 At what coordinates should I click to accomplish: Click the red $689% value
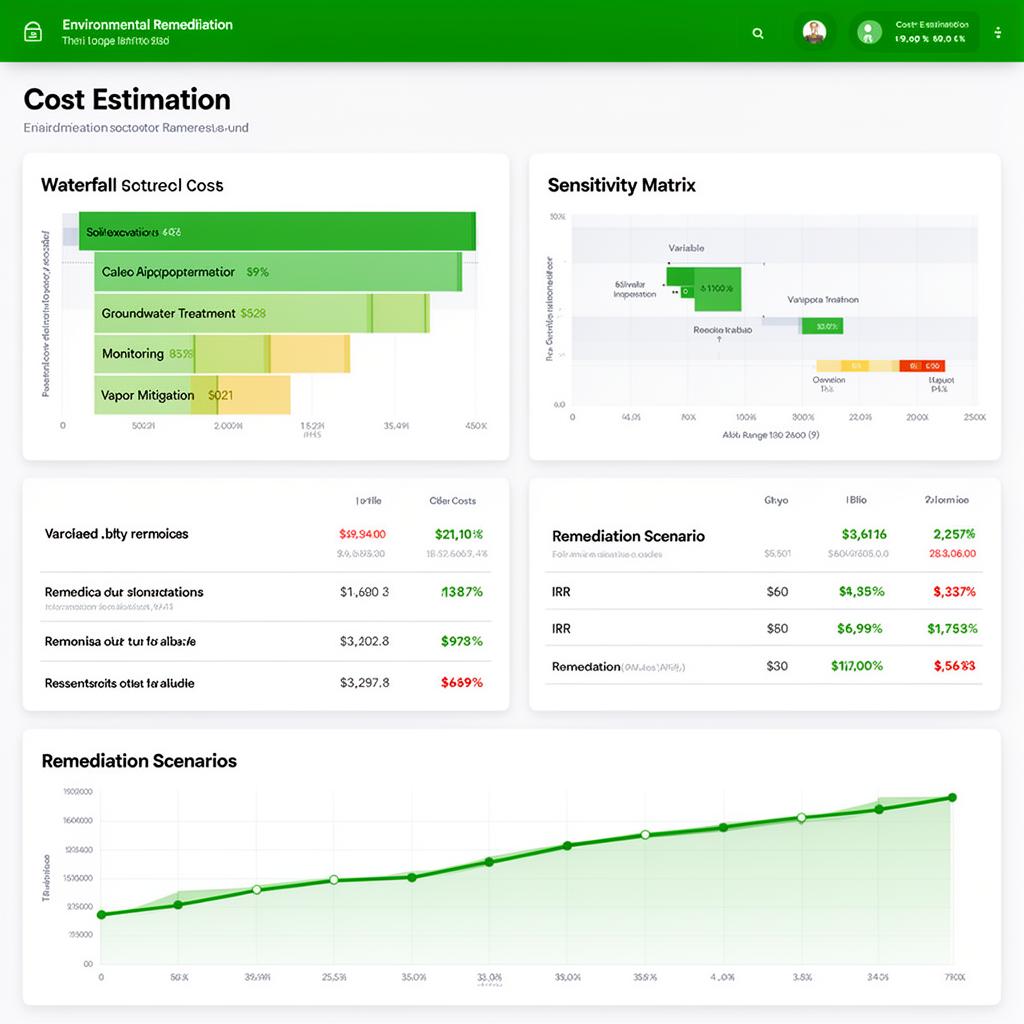point(462,682)
